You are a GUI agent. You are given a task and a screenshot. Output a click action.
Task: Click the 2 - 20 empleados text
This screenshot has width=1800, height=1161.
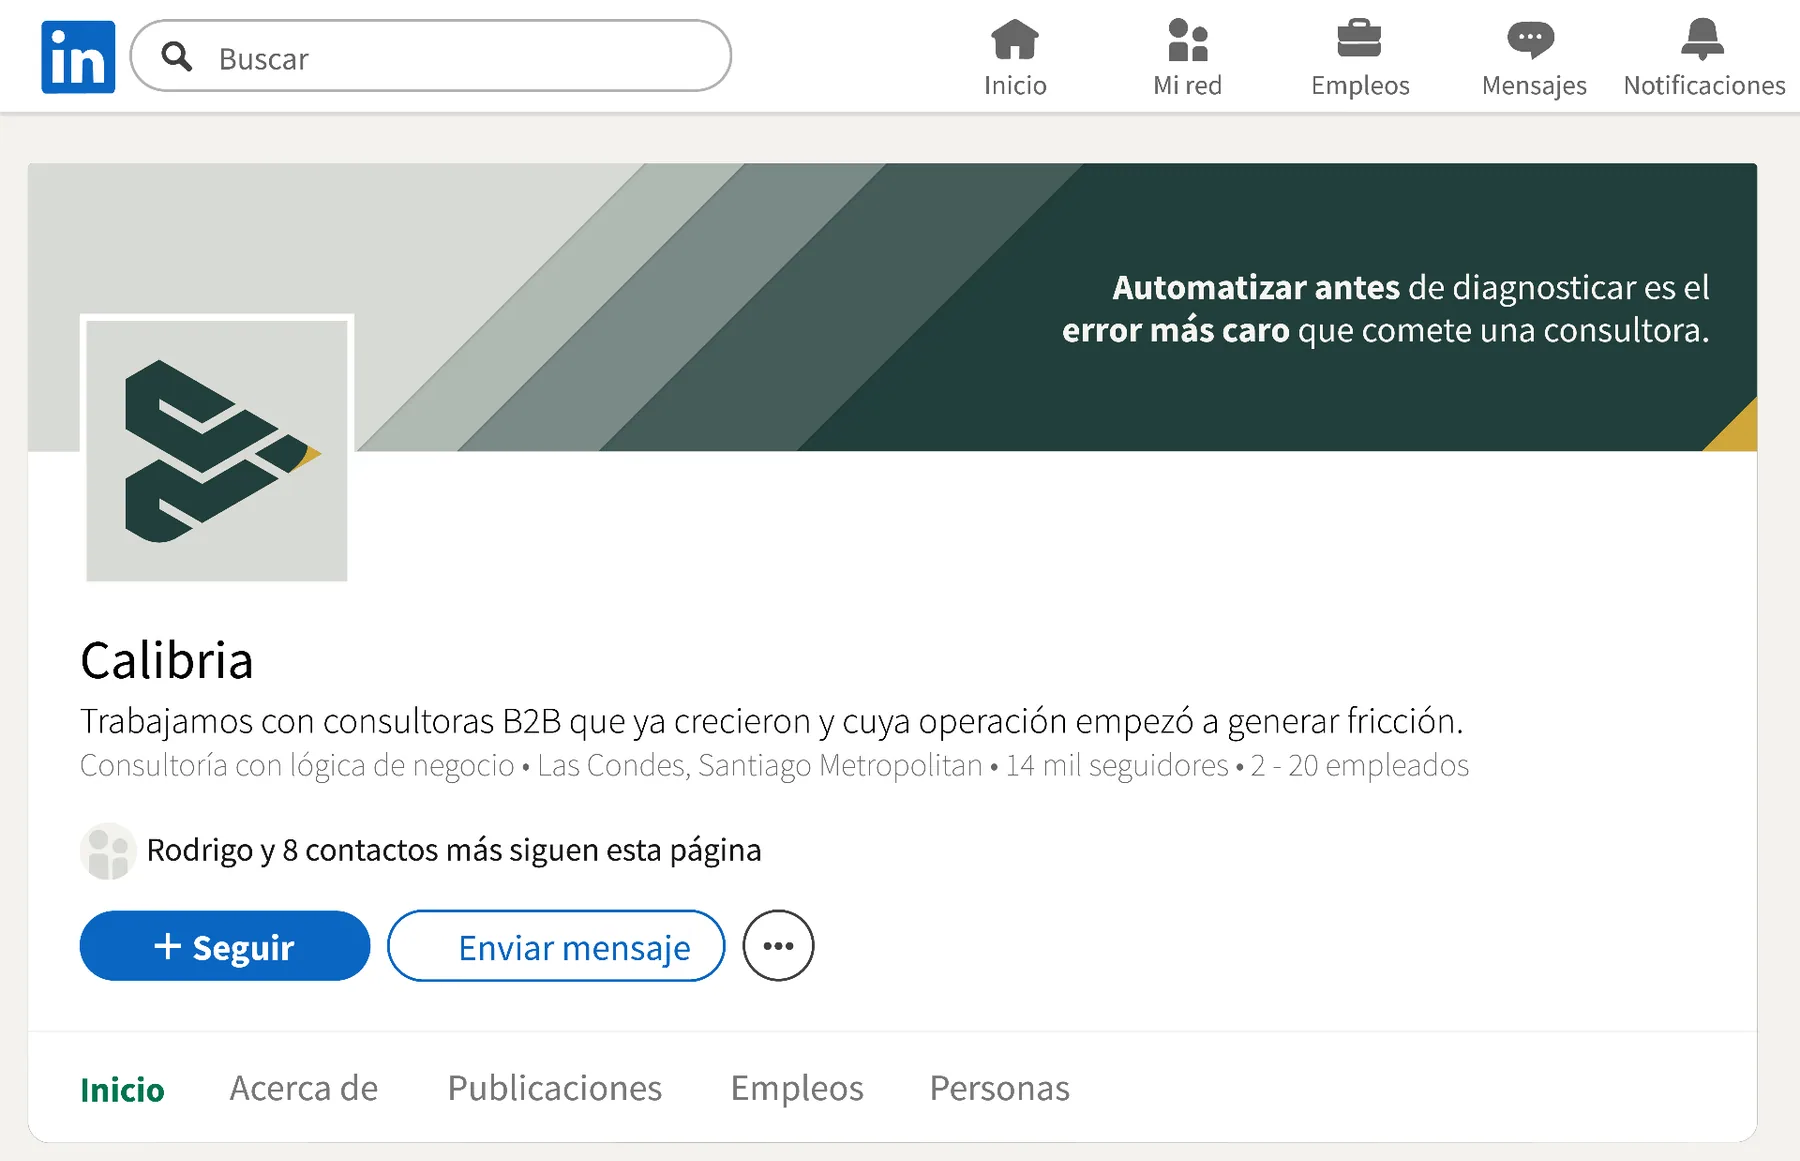(1360, 766)
